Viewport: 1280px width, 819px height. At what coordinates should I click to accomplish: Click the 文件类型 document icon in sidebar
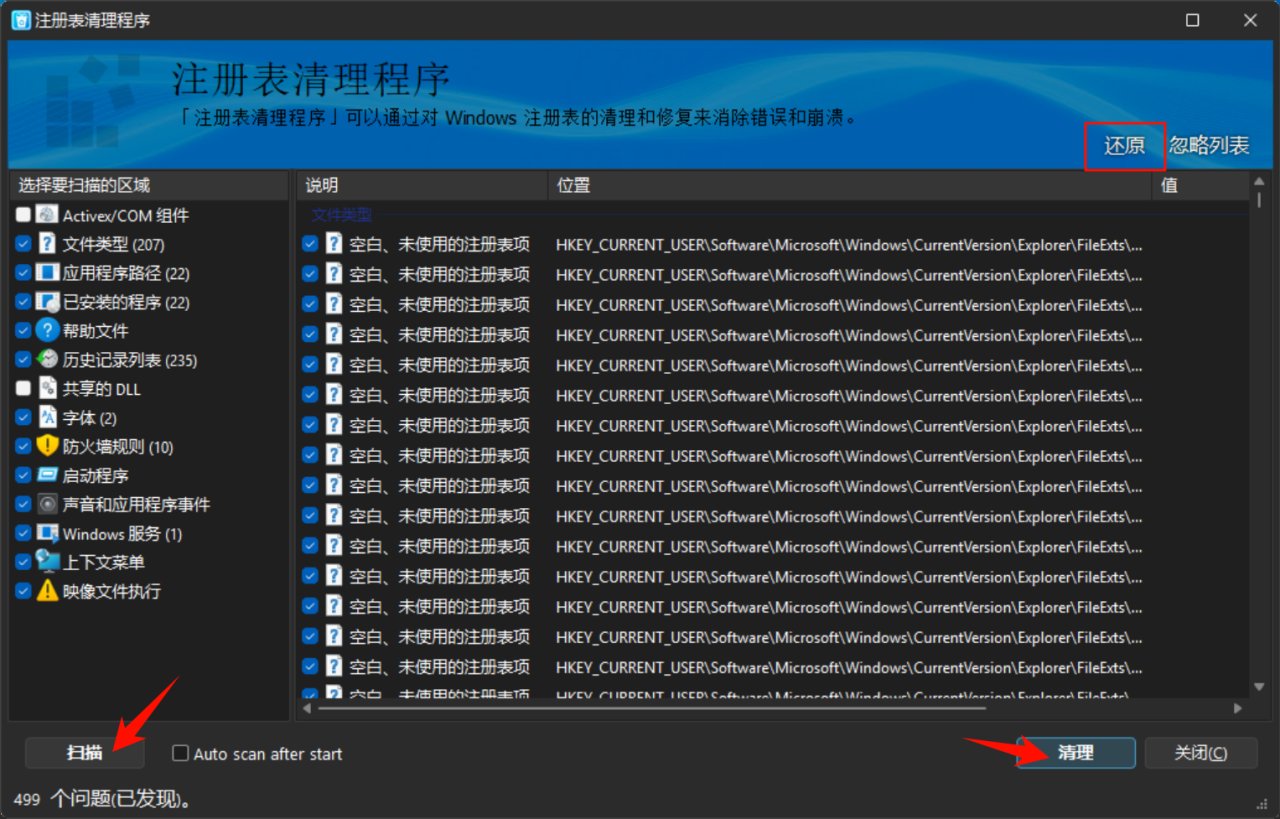(x=47, y=244)
